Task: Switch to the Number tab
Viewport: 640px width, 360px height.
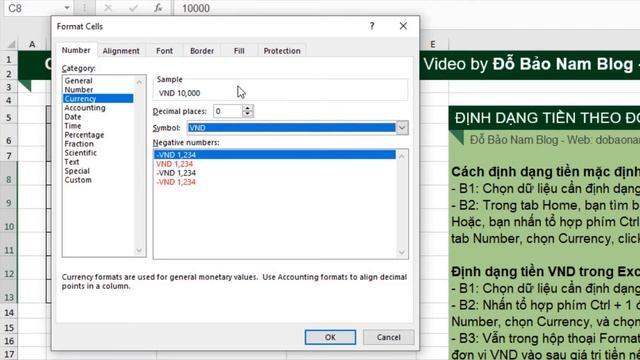Action: [x=76, y=50]
